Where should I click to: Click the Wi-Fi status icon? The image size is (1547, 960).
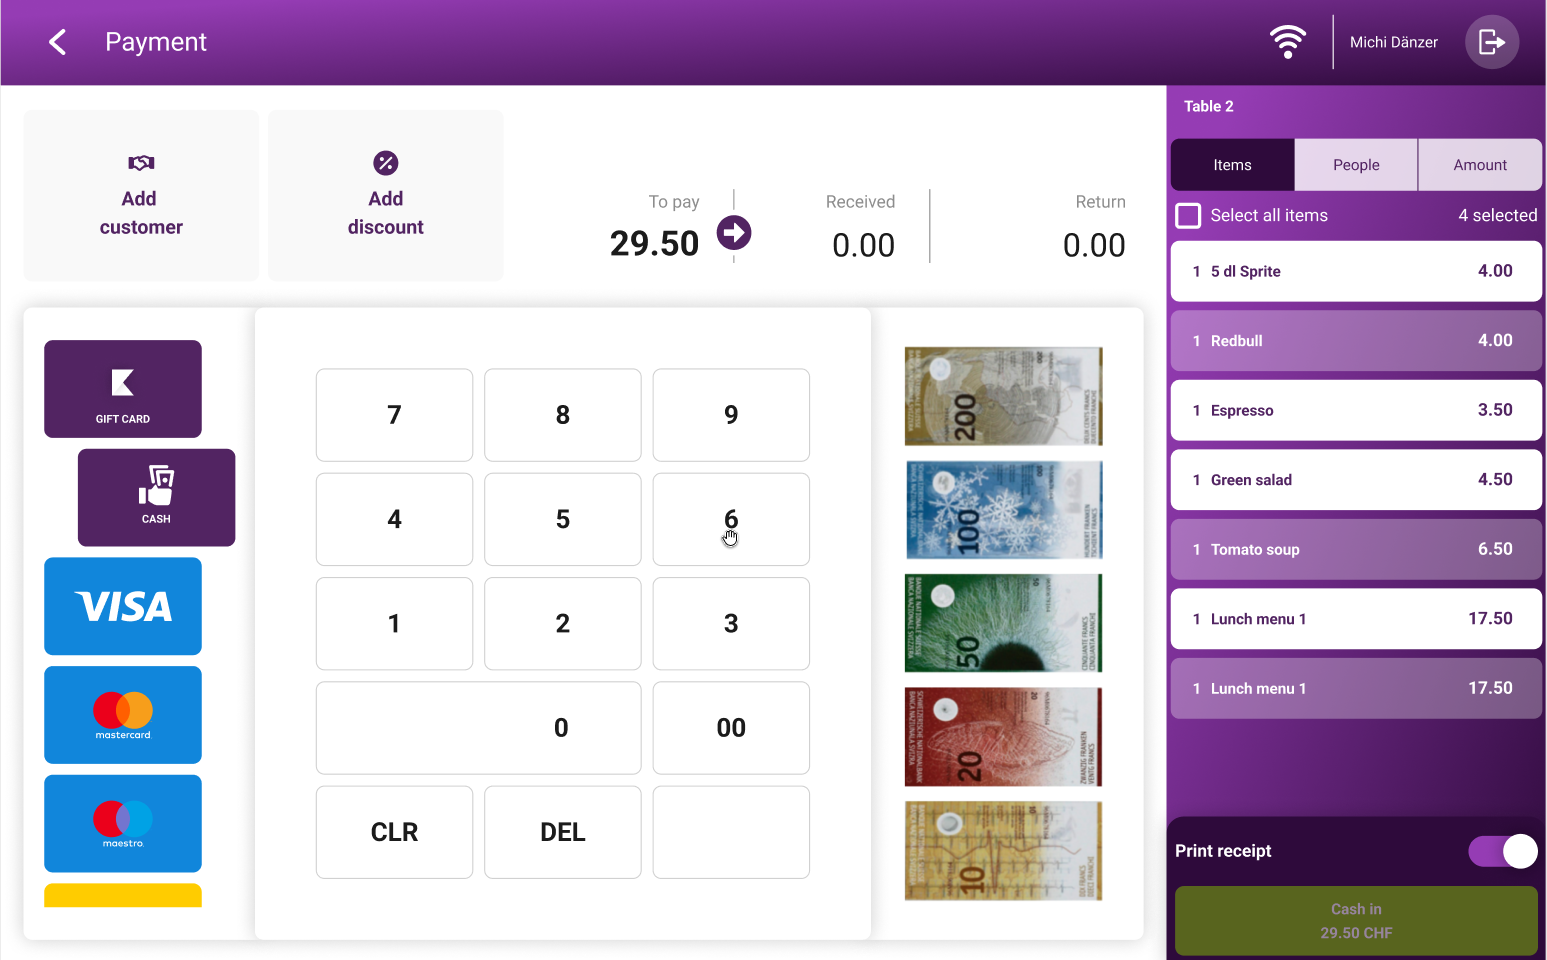pos(1288,42)
